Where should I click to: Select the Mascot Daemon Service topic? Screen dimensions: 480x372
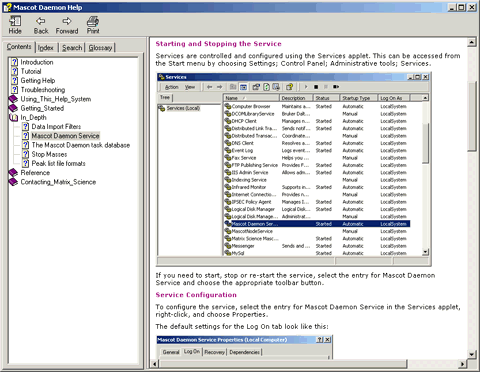pyautogui.click(x=65, y=136)
